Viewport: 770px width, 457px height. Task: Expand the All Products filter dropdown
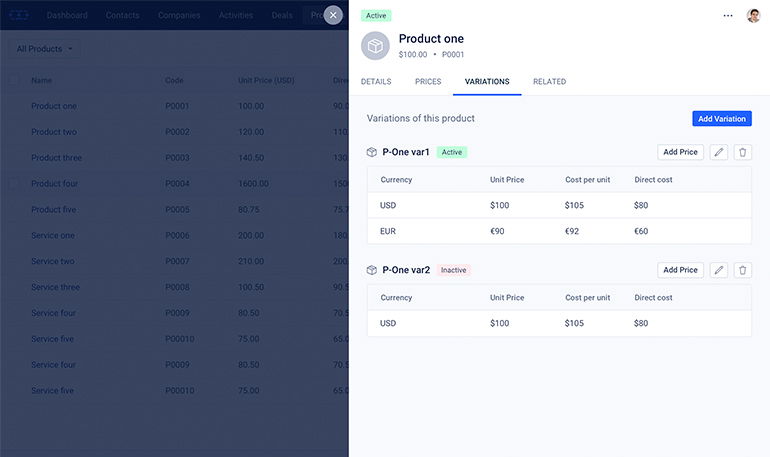(x=45, y=49)
